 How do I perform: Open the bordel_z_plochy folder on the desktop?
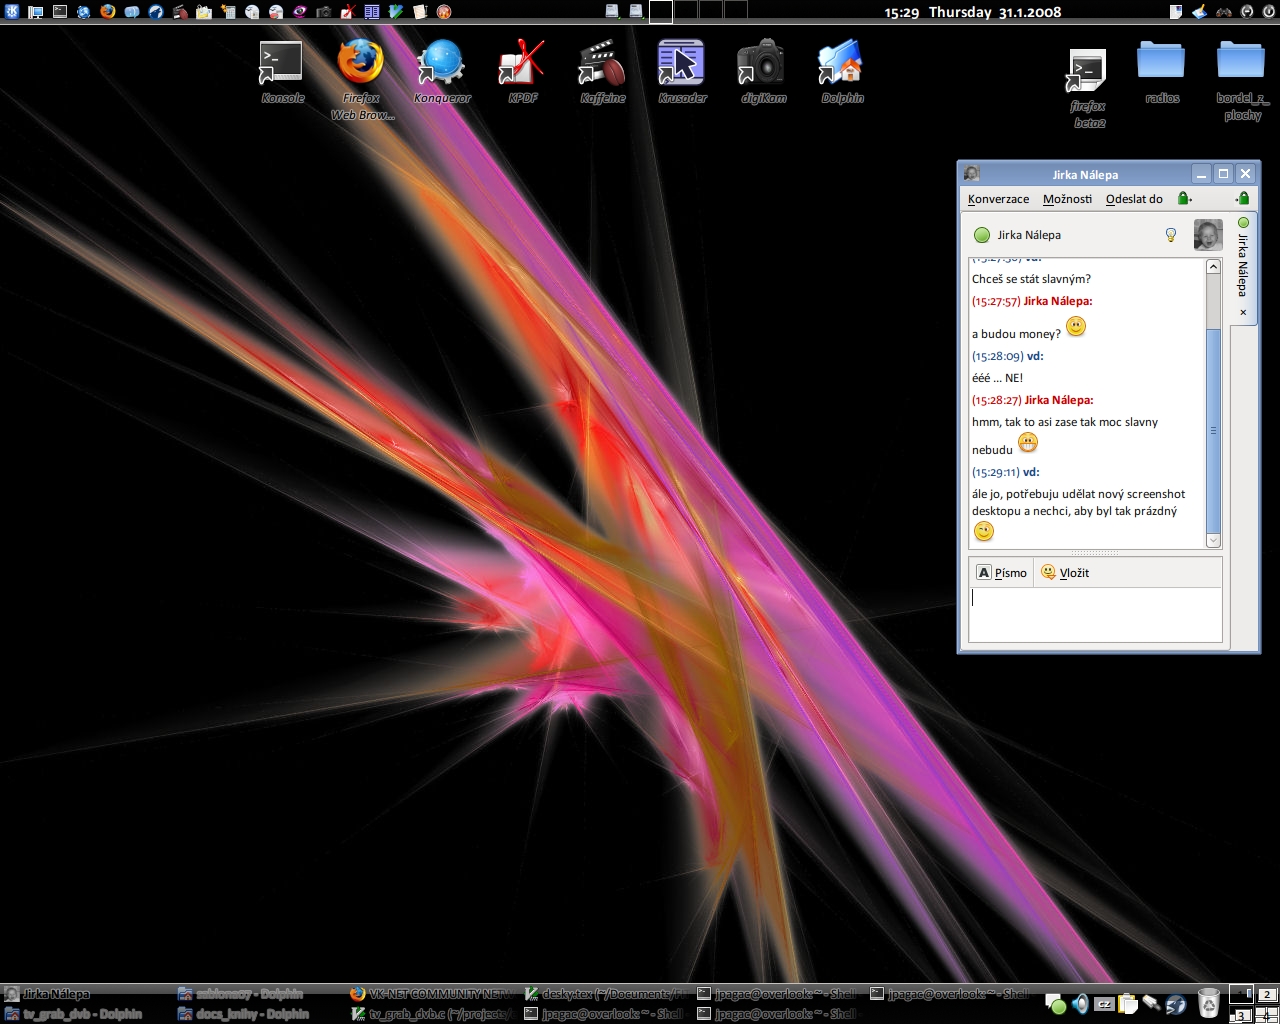[1242, 80]
